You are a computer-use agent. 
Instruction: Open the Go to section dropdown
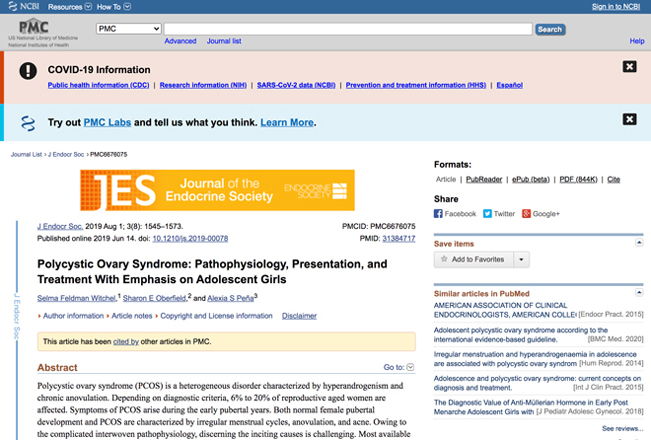(399, 367)
